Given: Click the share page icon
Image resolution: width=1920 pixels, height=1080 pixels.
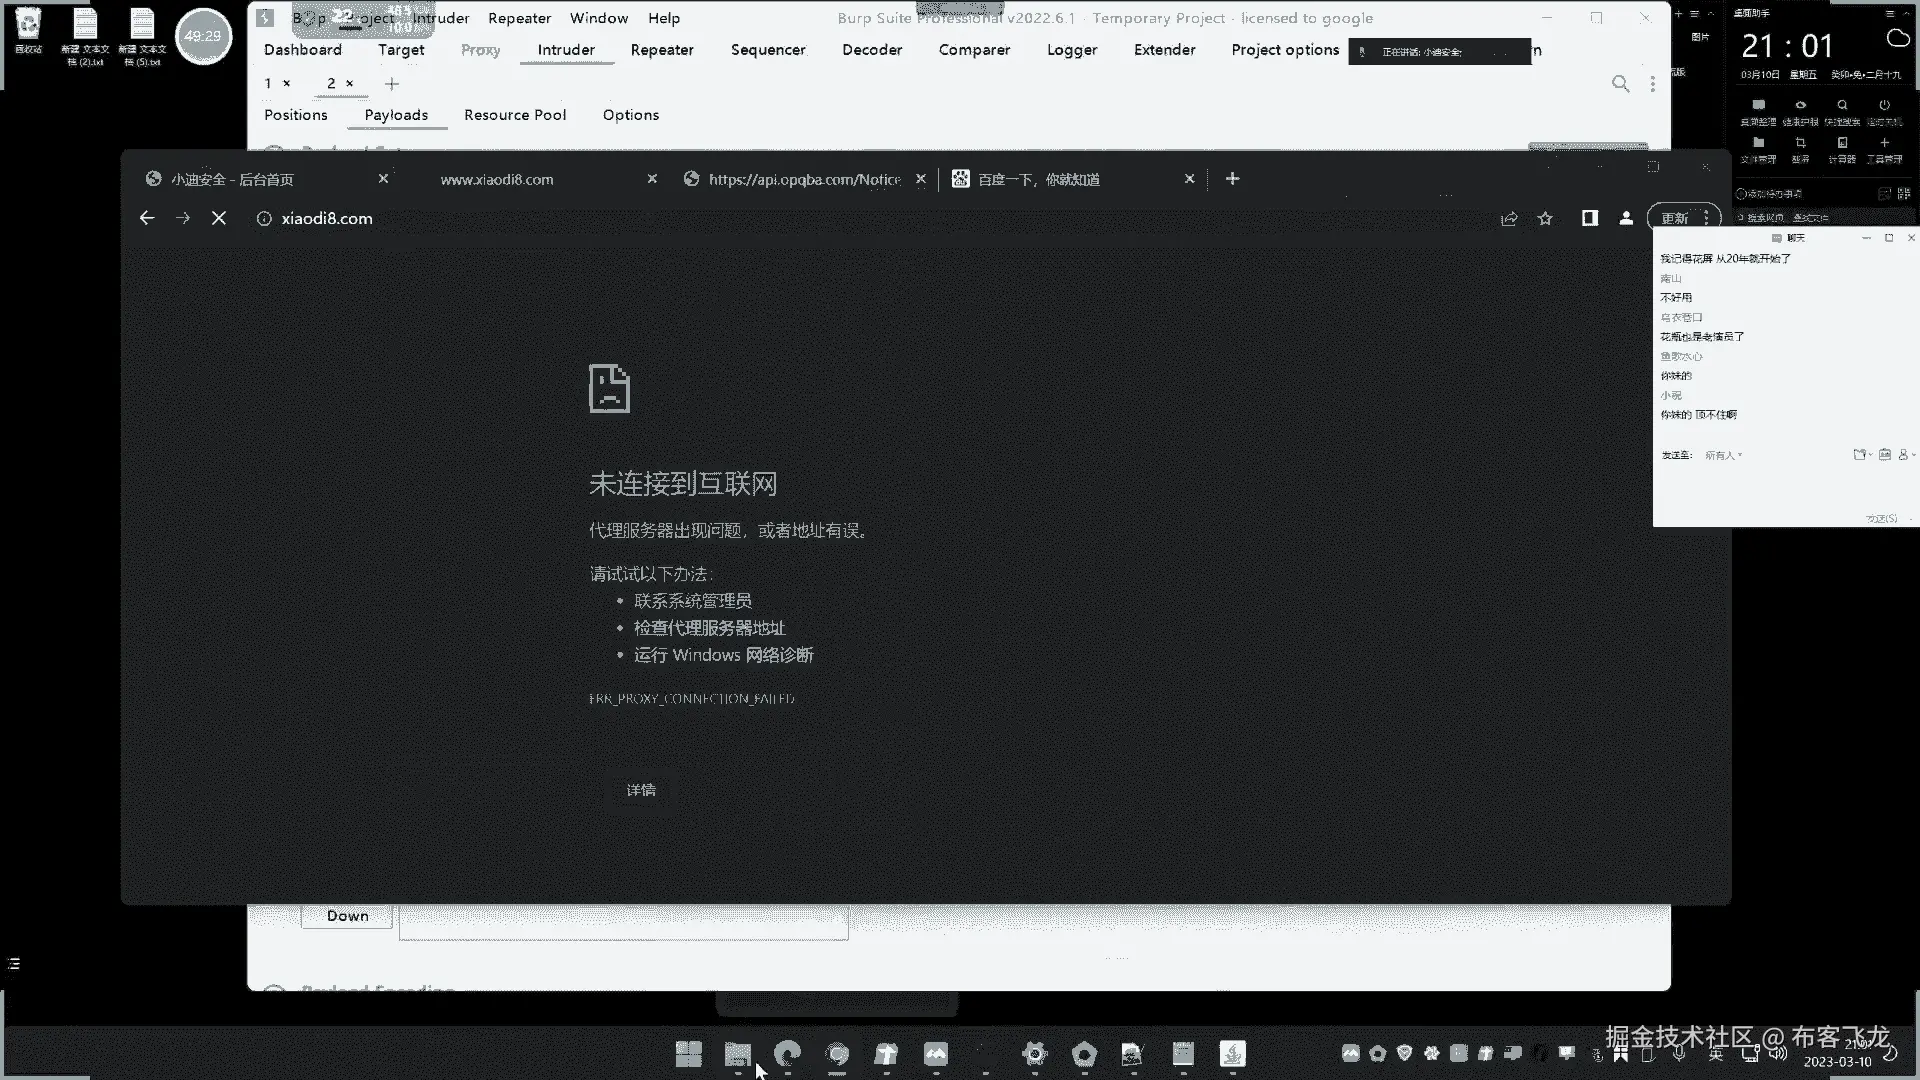Looking at the screenshot, I should 1509,218.
